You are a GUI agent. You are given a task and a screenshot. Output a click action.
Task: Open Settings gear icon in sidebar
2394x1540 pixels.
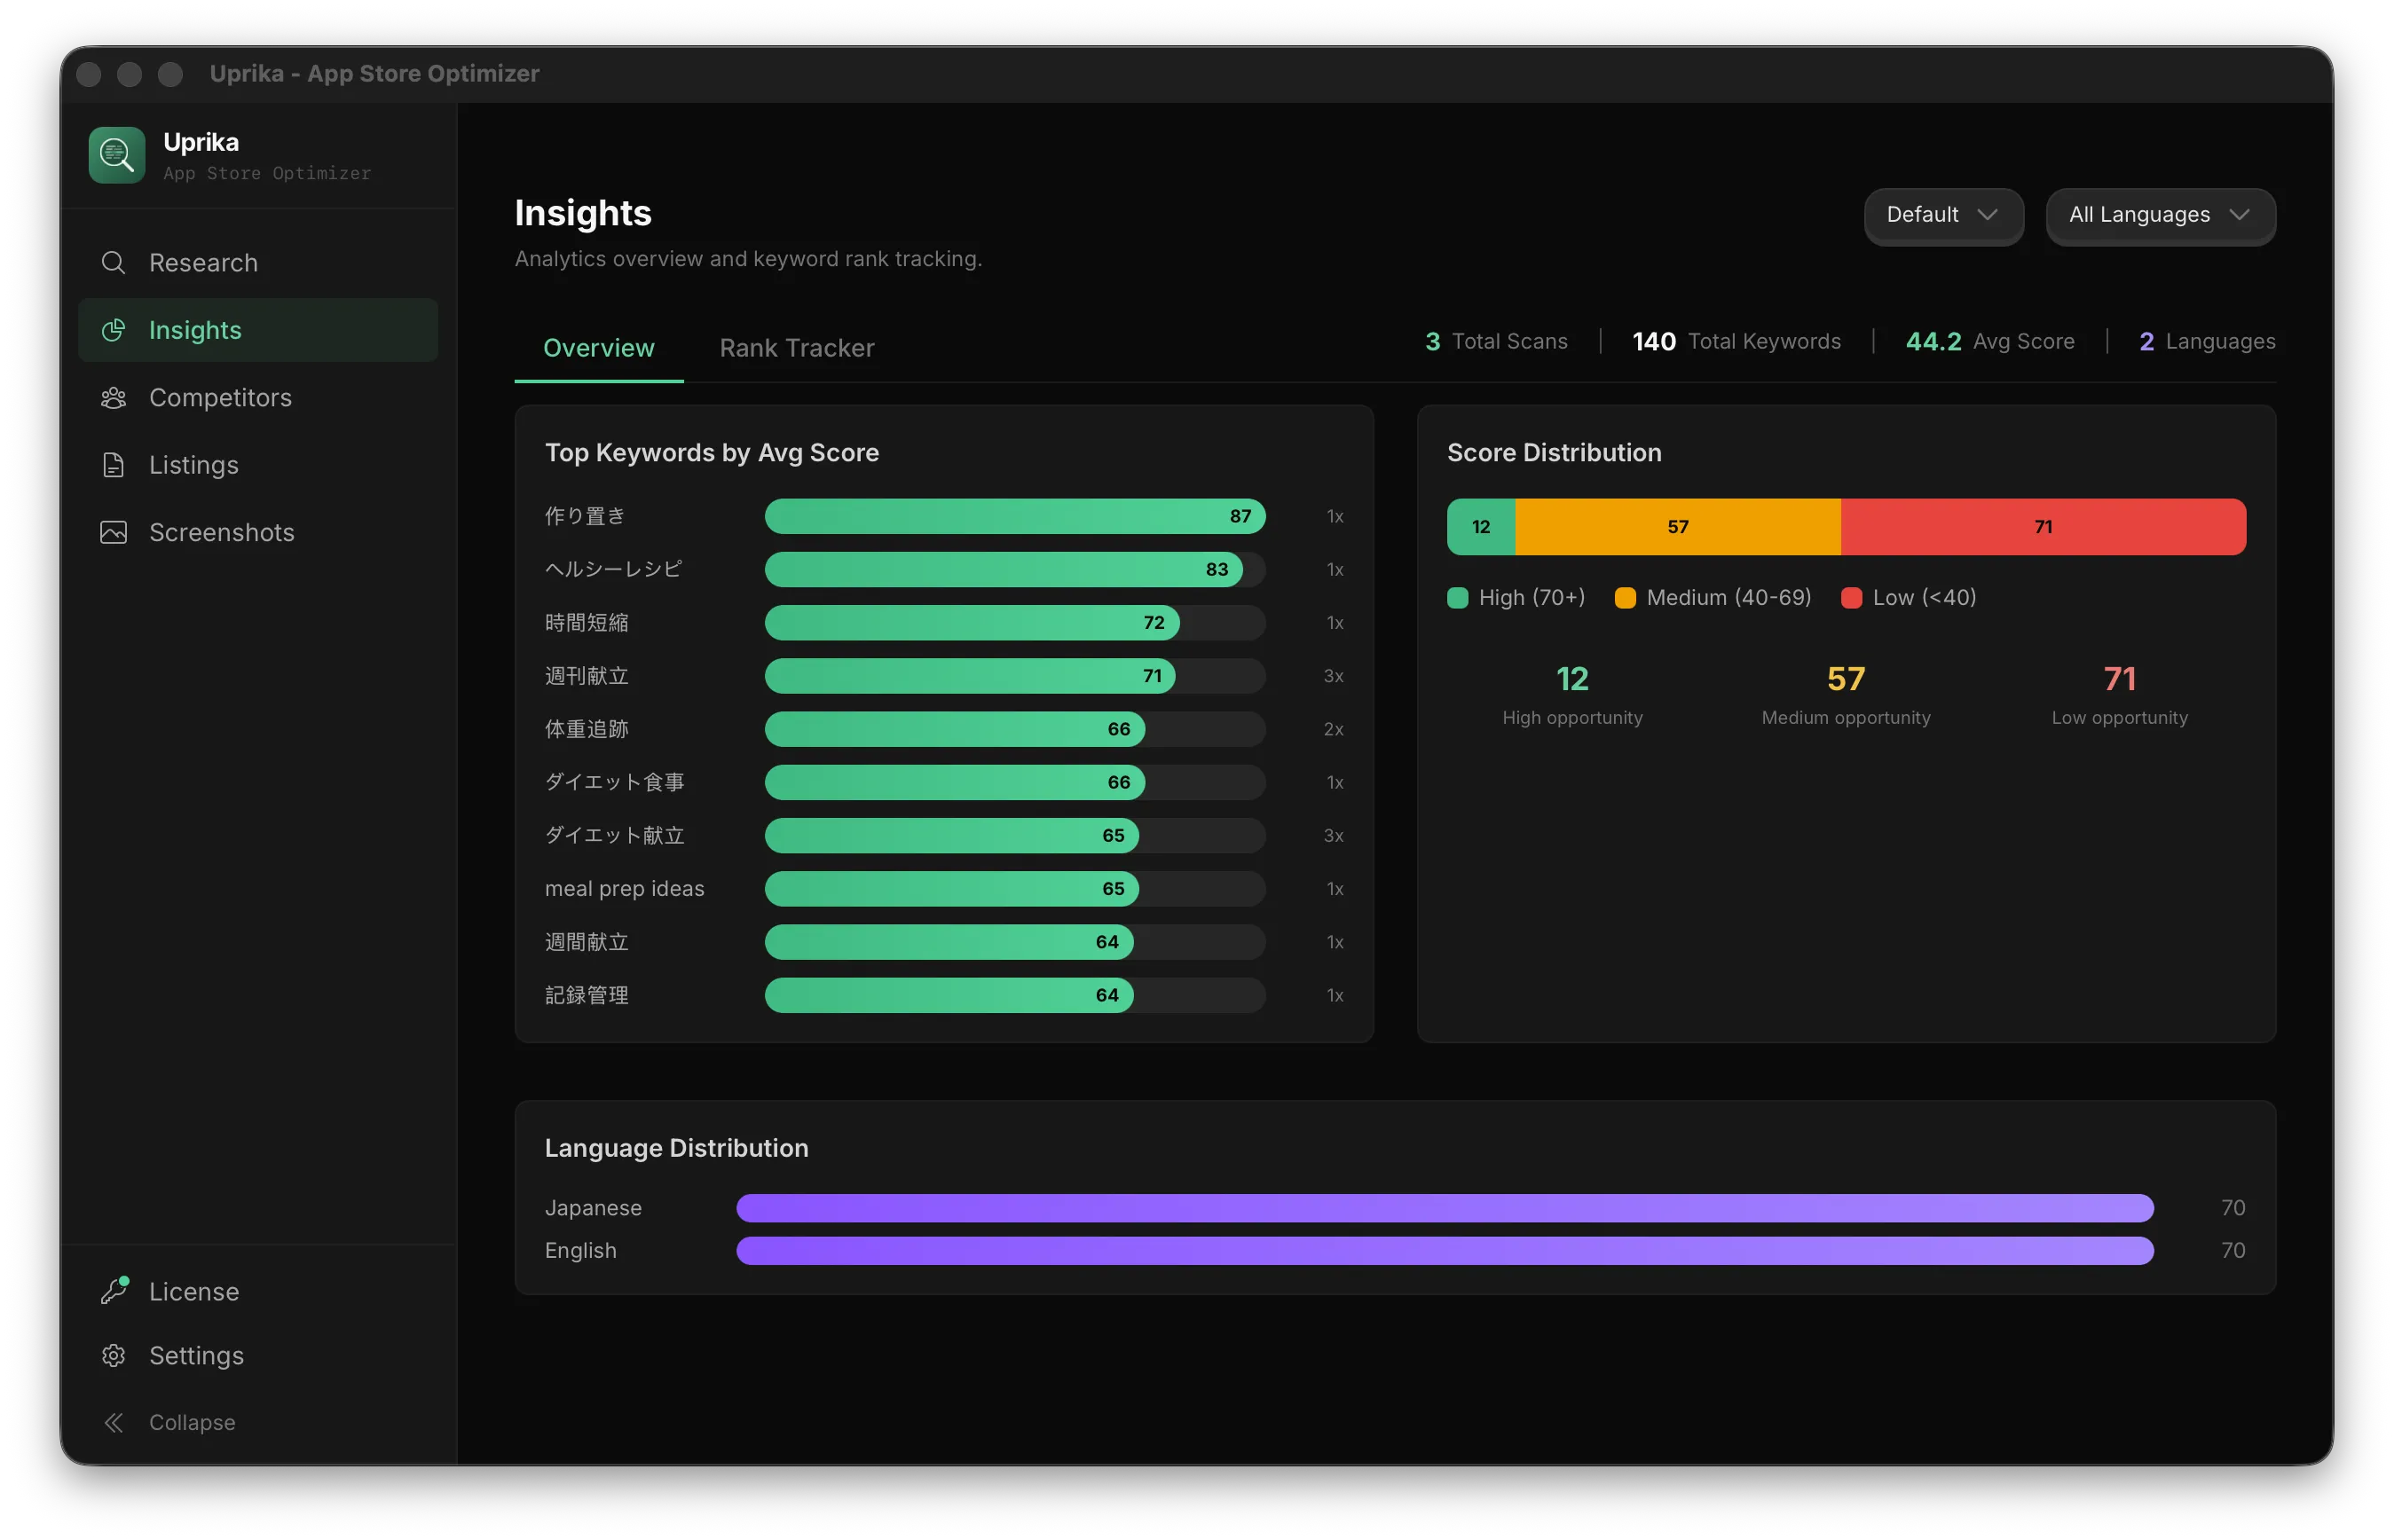[x=113, y=1355]
